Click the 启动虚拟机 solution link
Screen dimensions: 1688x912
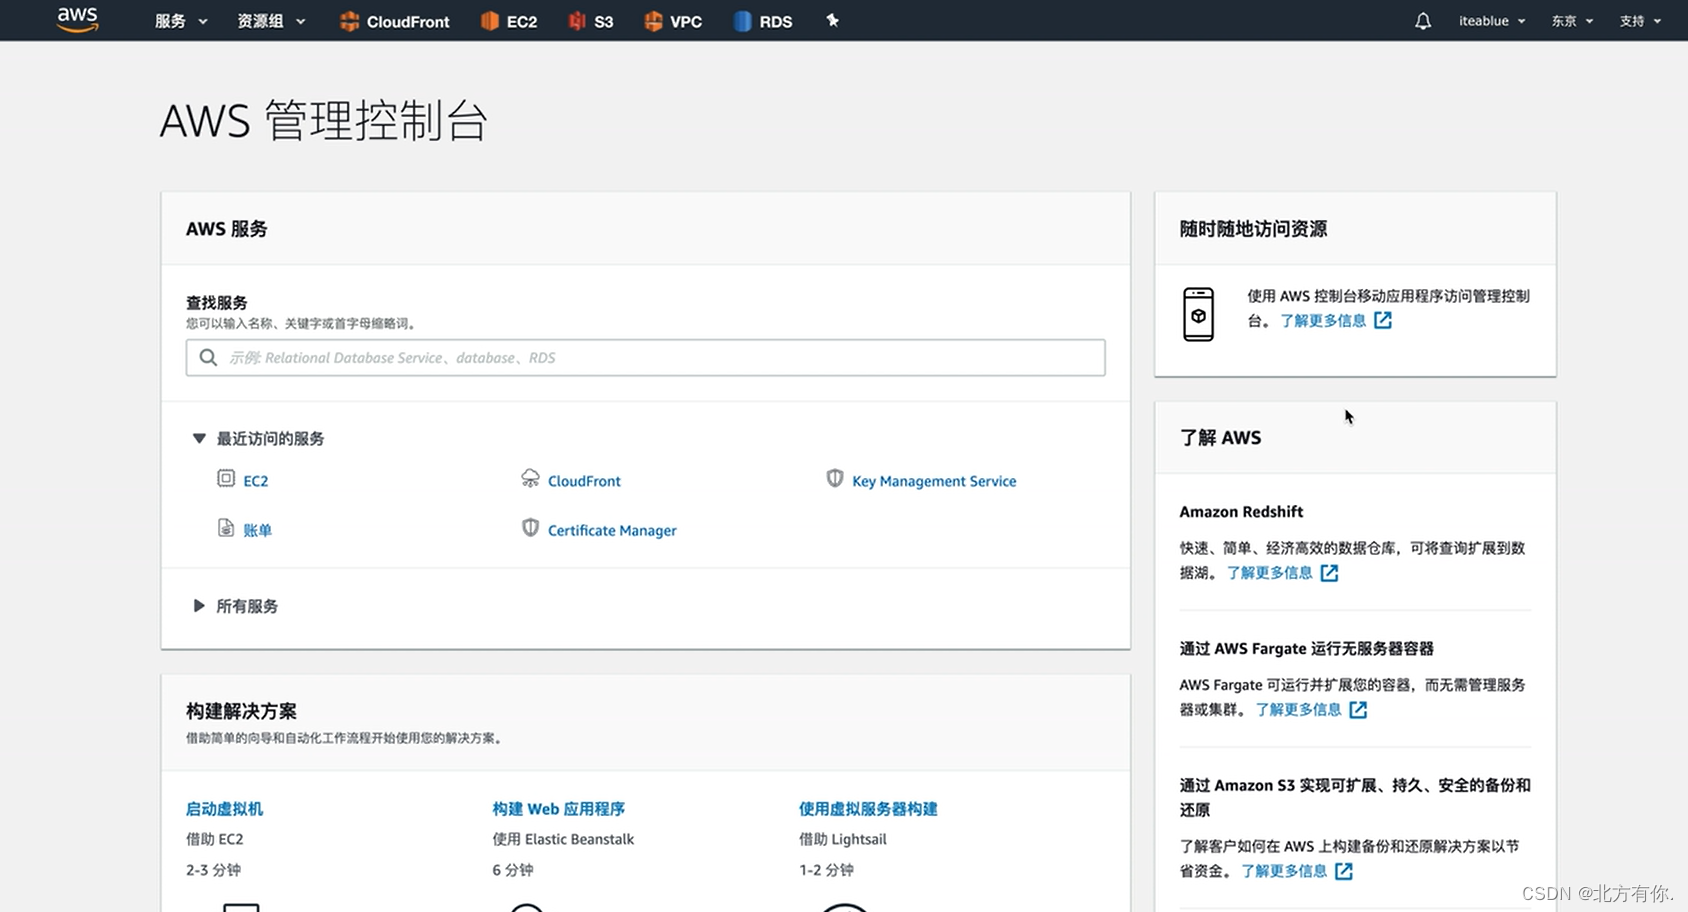[x=225, y=809]
